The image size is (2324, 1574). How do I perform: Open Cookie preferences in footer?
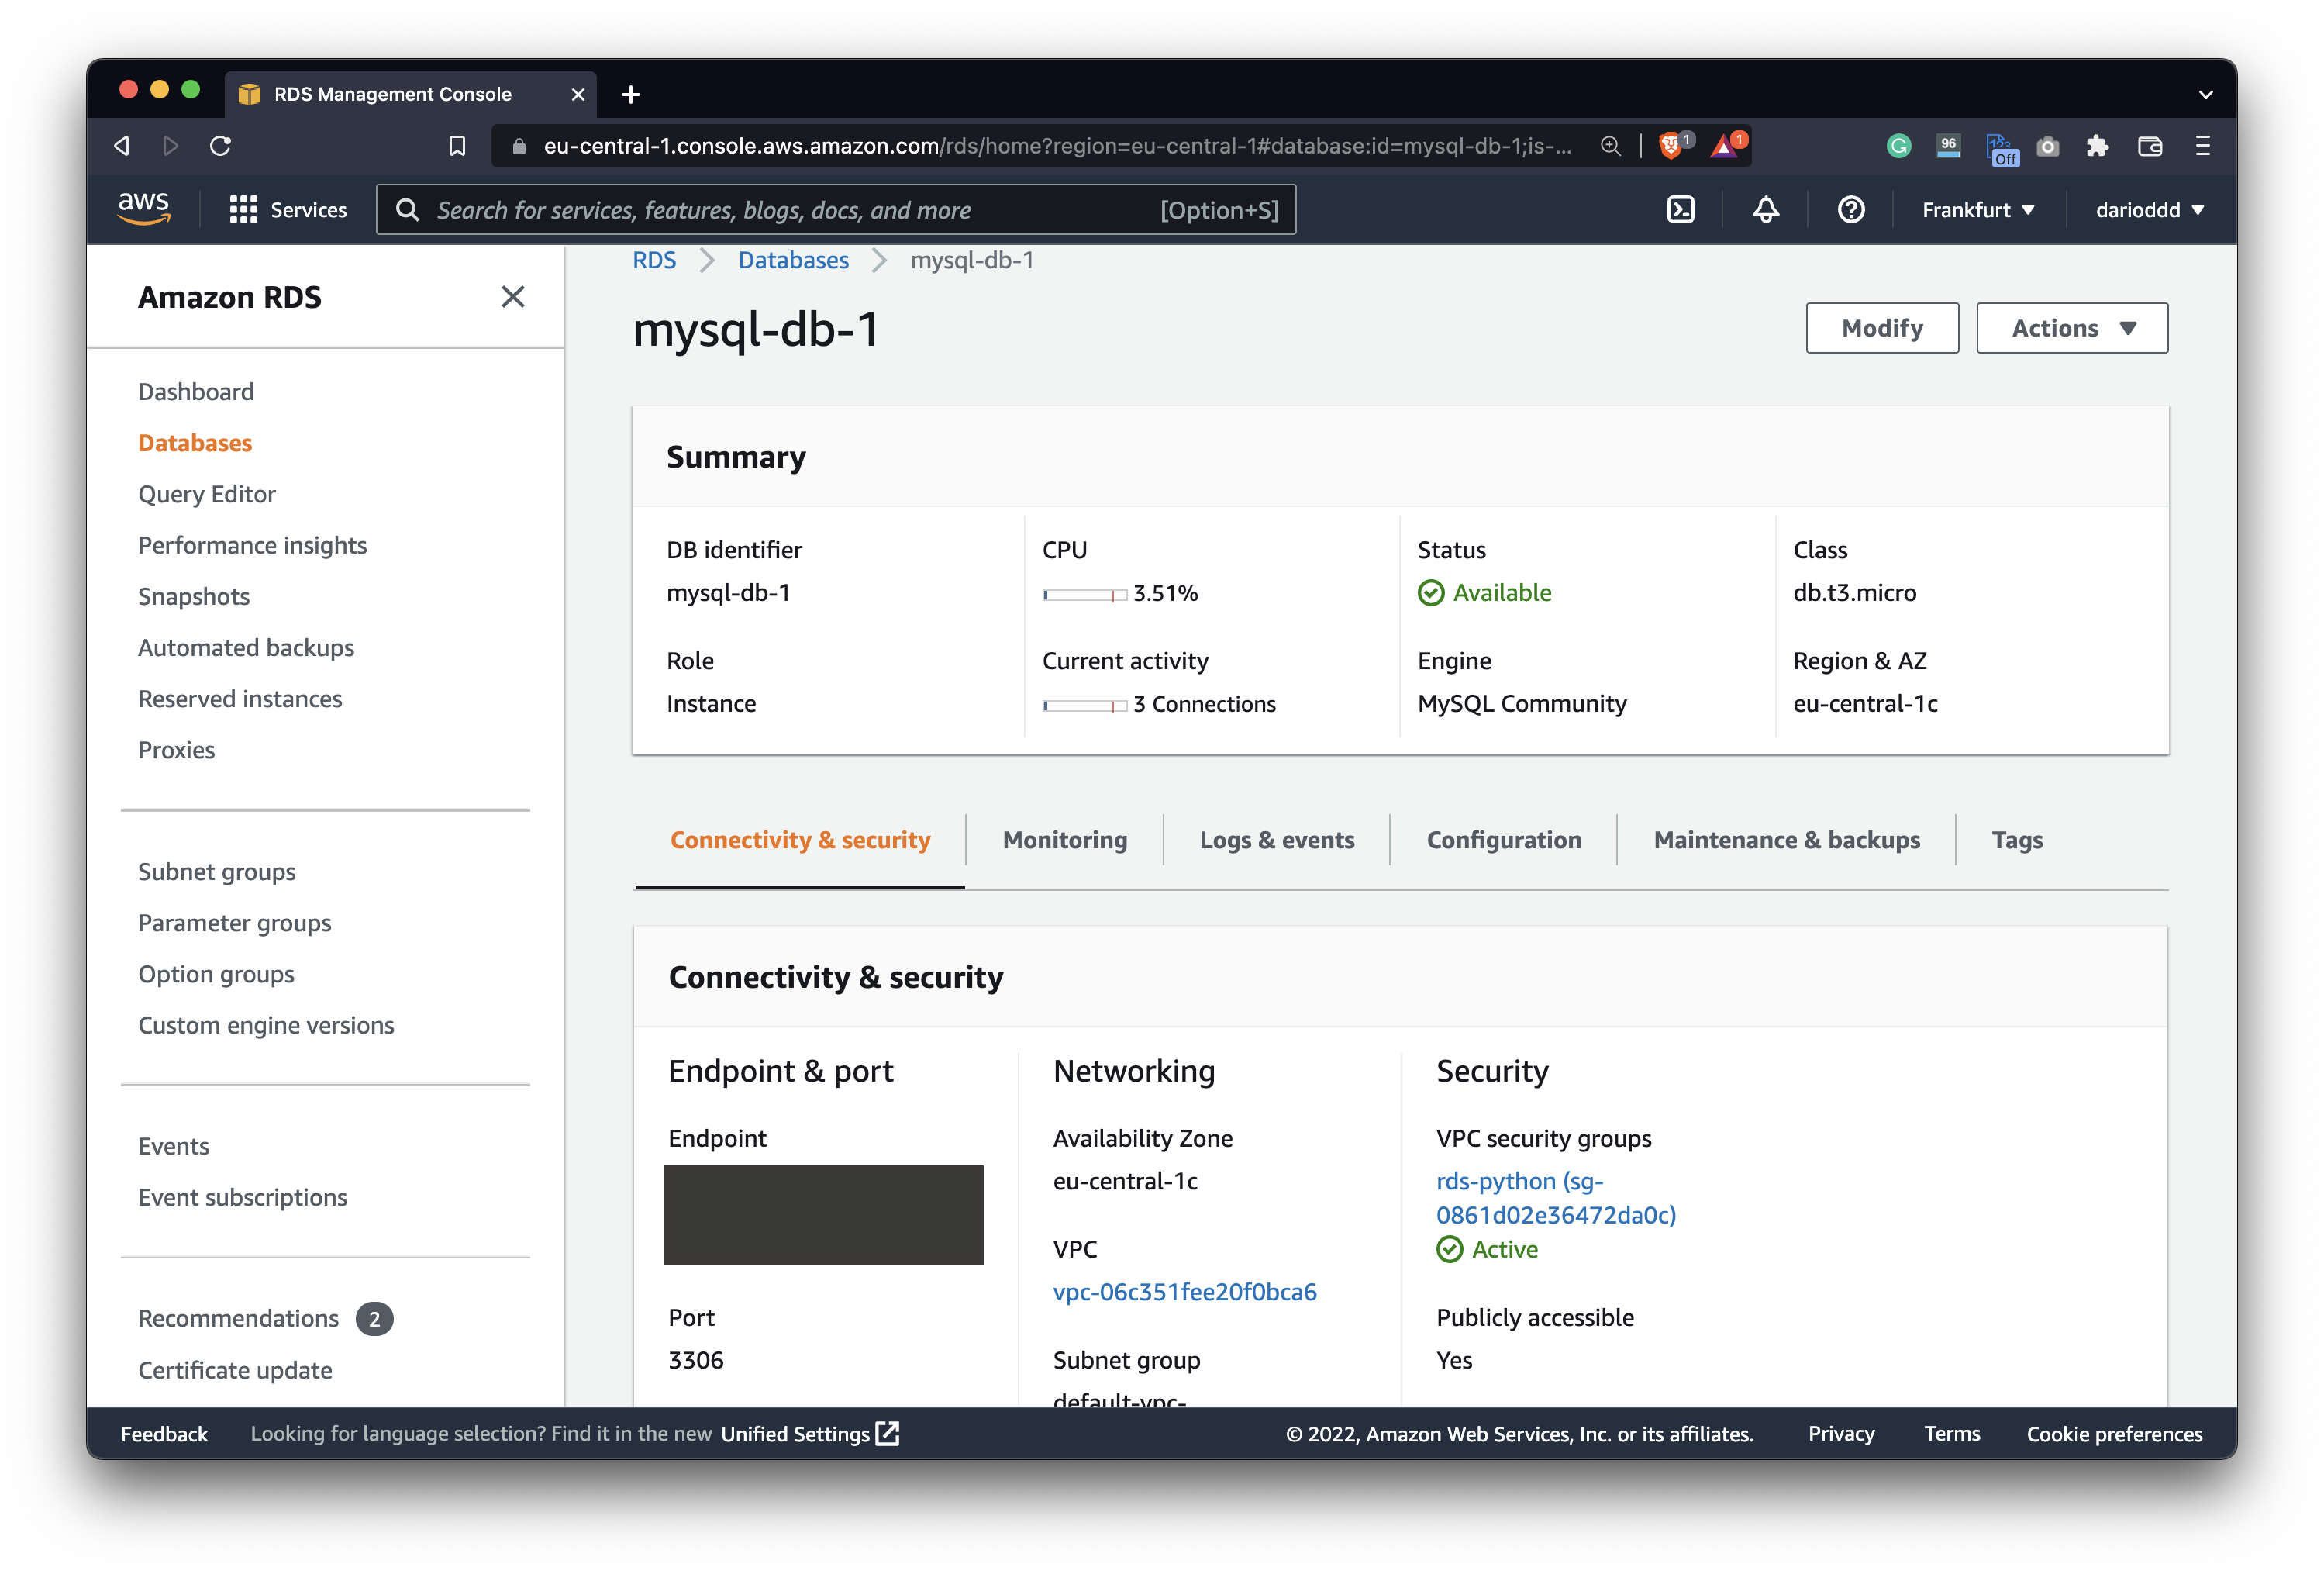[x=2114, y=1434]
